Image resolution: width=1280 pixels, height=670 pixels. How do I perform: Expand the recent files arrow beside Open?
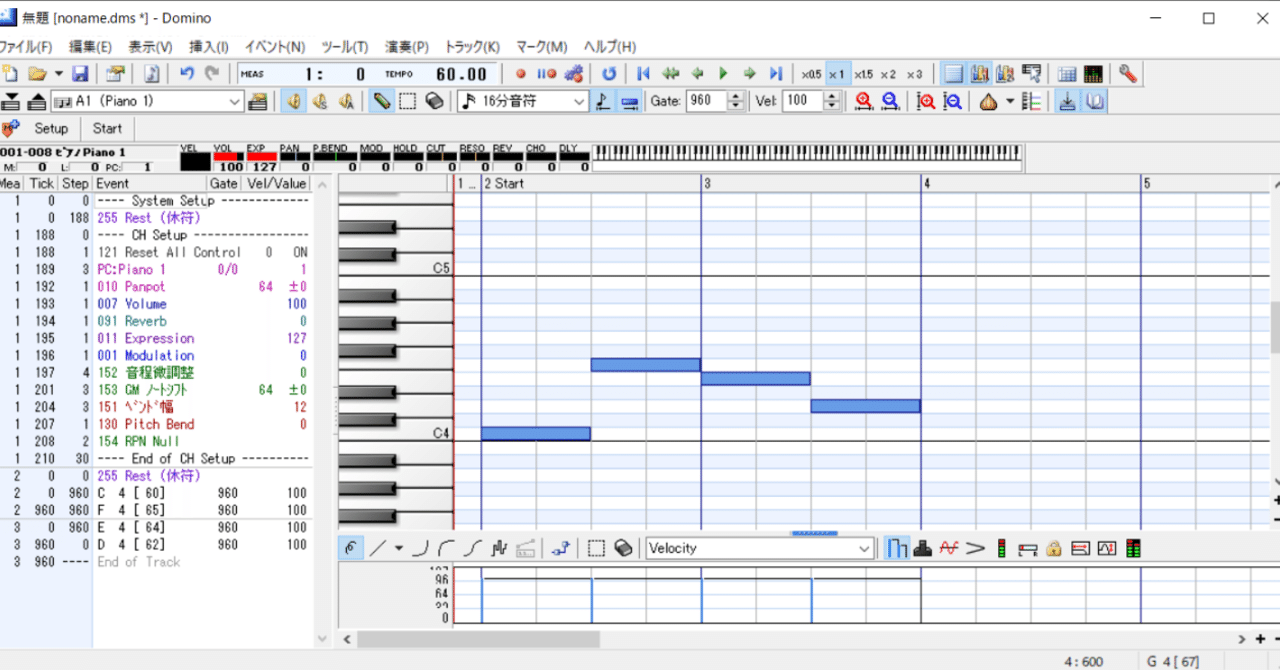tap(58, 74)
